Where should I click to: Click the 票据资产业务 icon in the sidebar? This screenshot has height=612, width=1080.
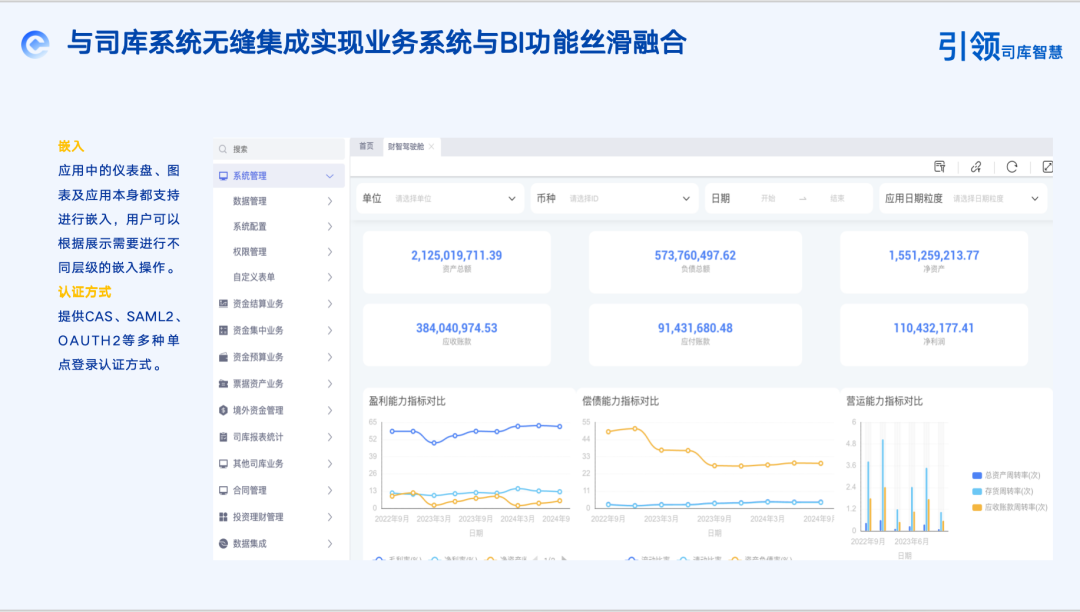(x=221, y=382)
